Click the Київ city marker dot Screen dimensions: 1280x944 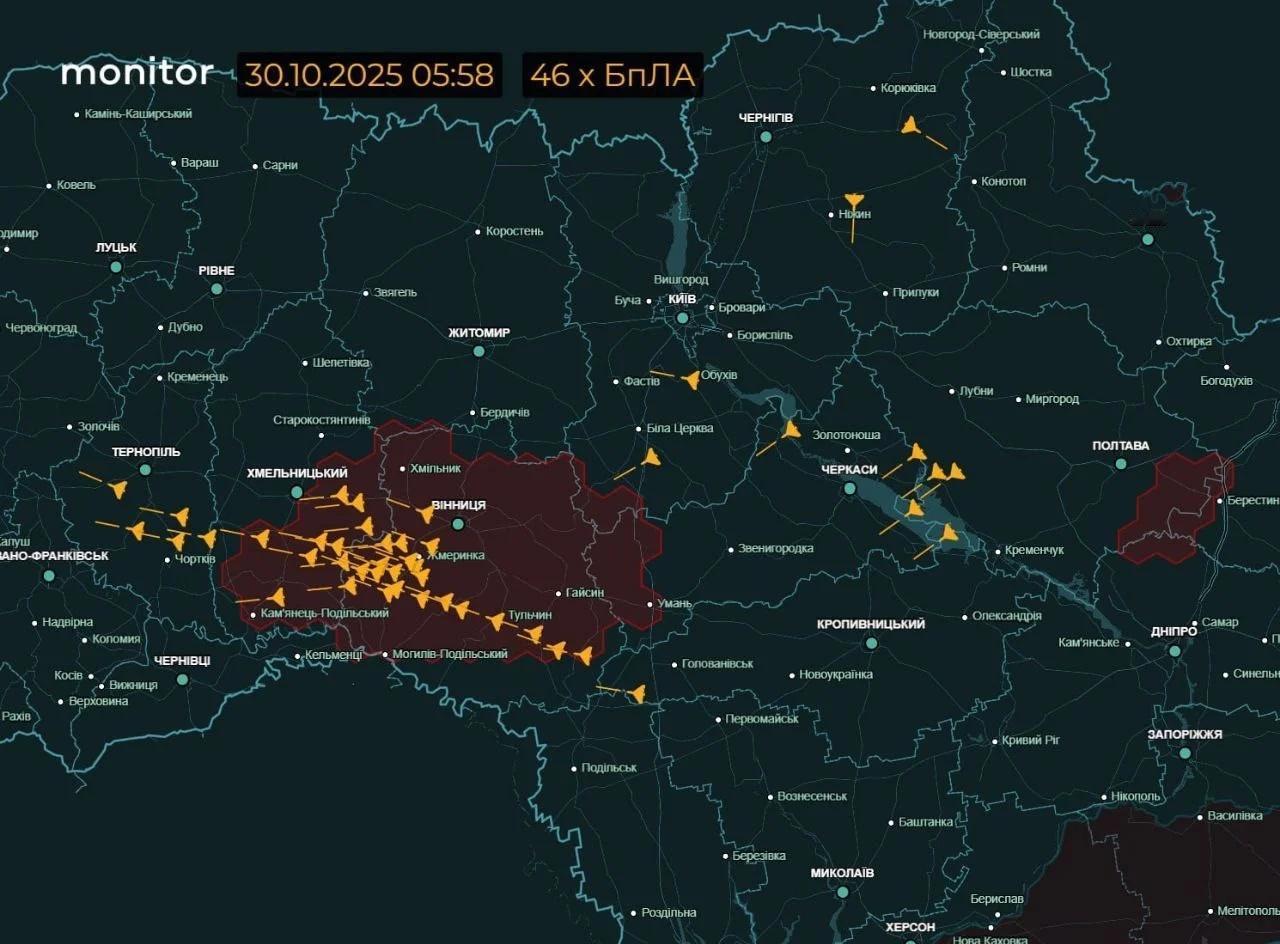(x=682, y=318)
